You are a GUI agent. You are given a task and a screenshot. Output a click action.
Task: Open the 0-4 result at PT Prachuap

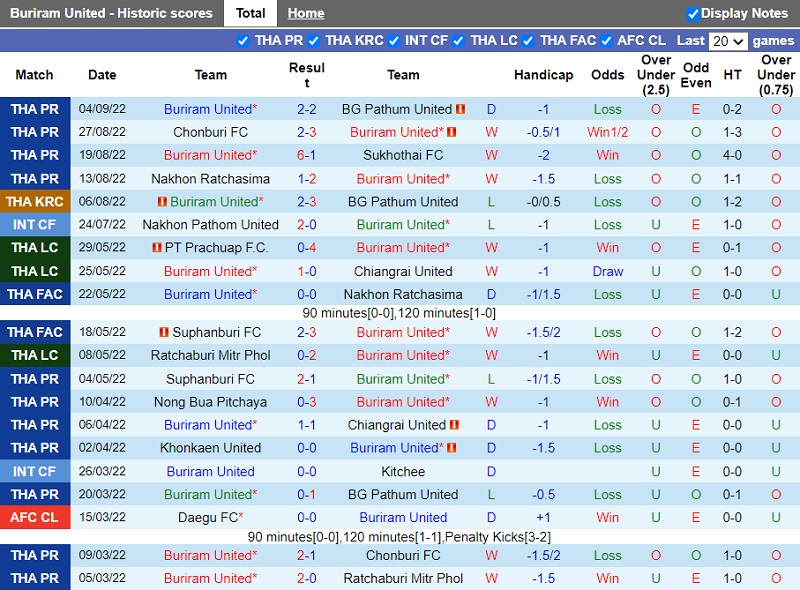(307, 248)
